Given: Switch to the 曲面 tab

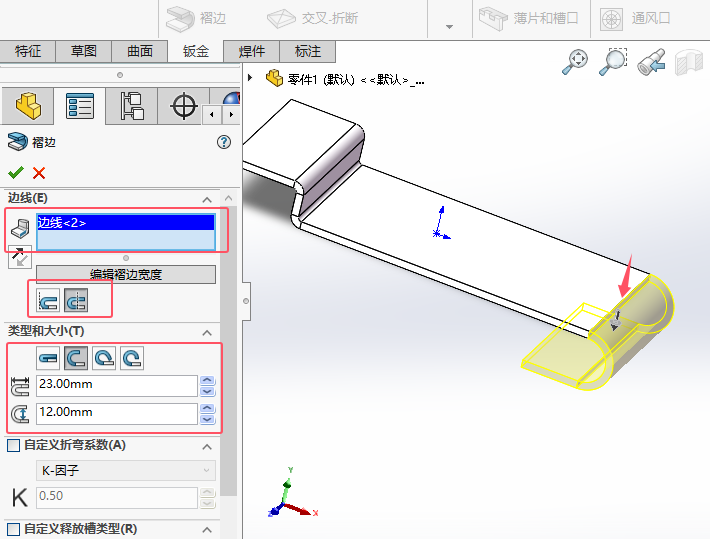Looking at the screenshot, I should pos(140,51).
